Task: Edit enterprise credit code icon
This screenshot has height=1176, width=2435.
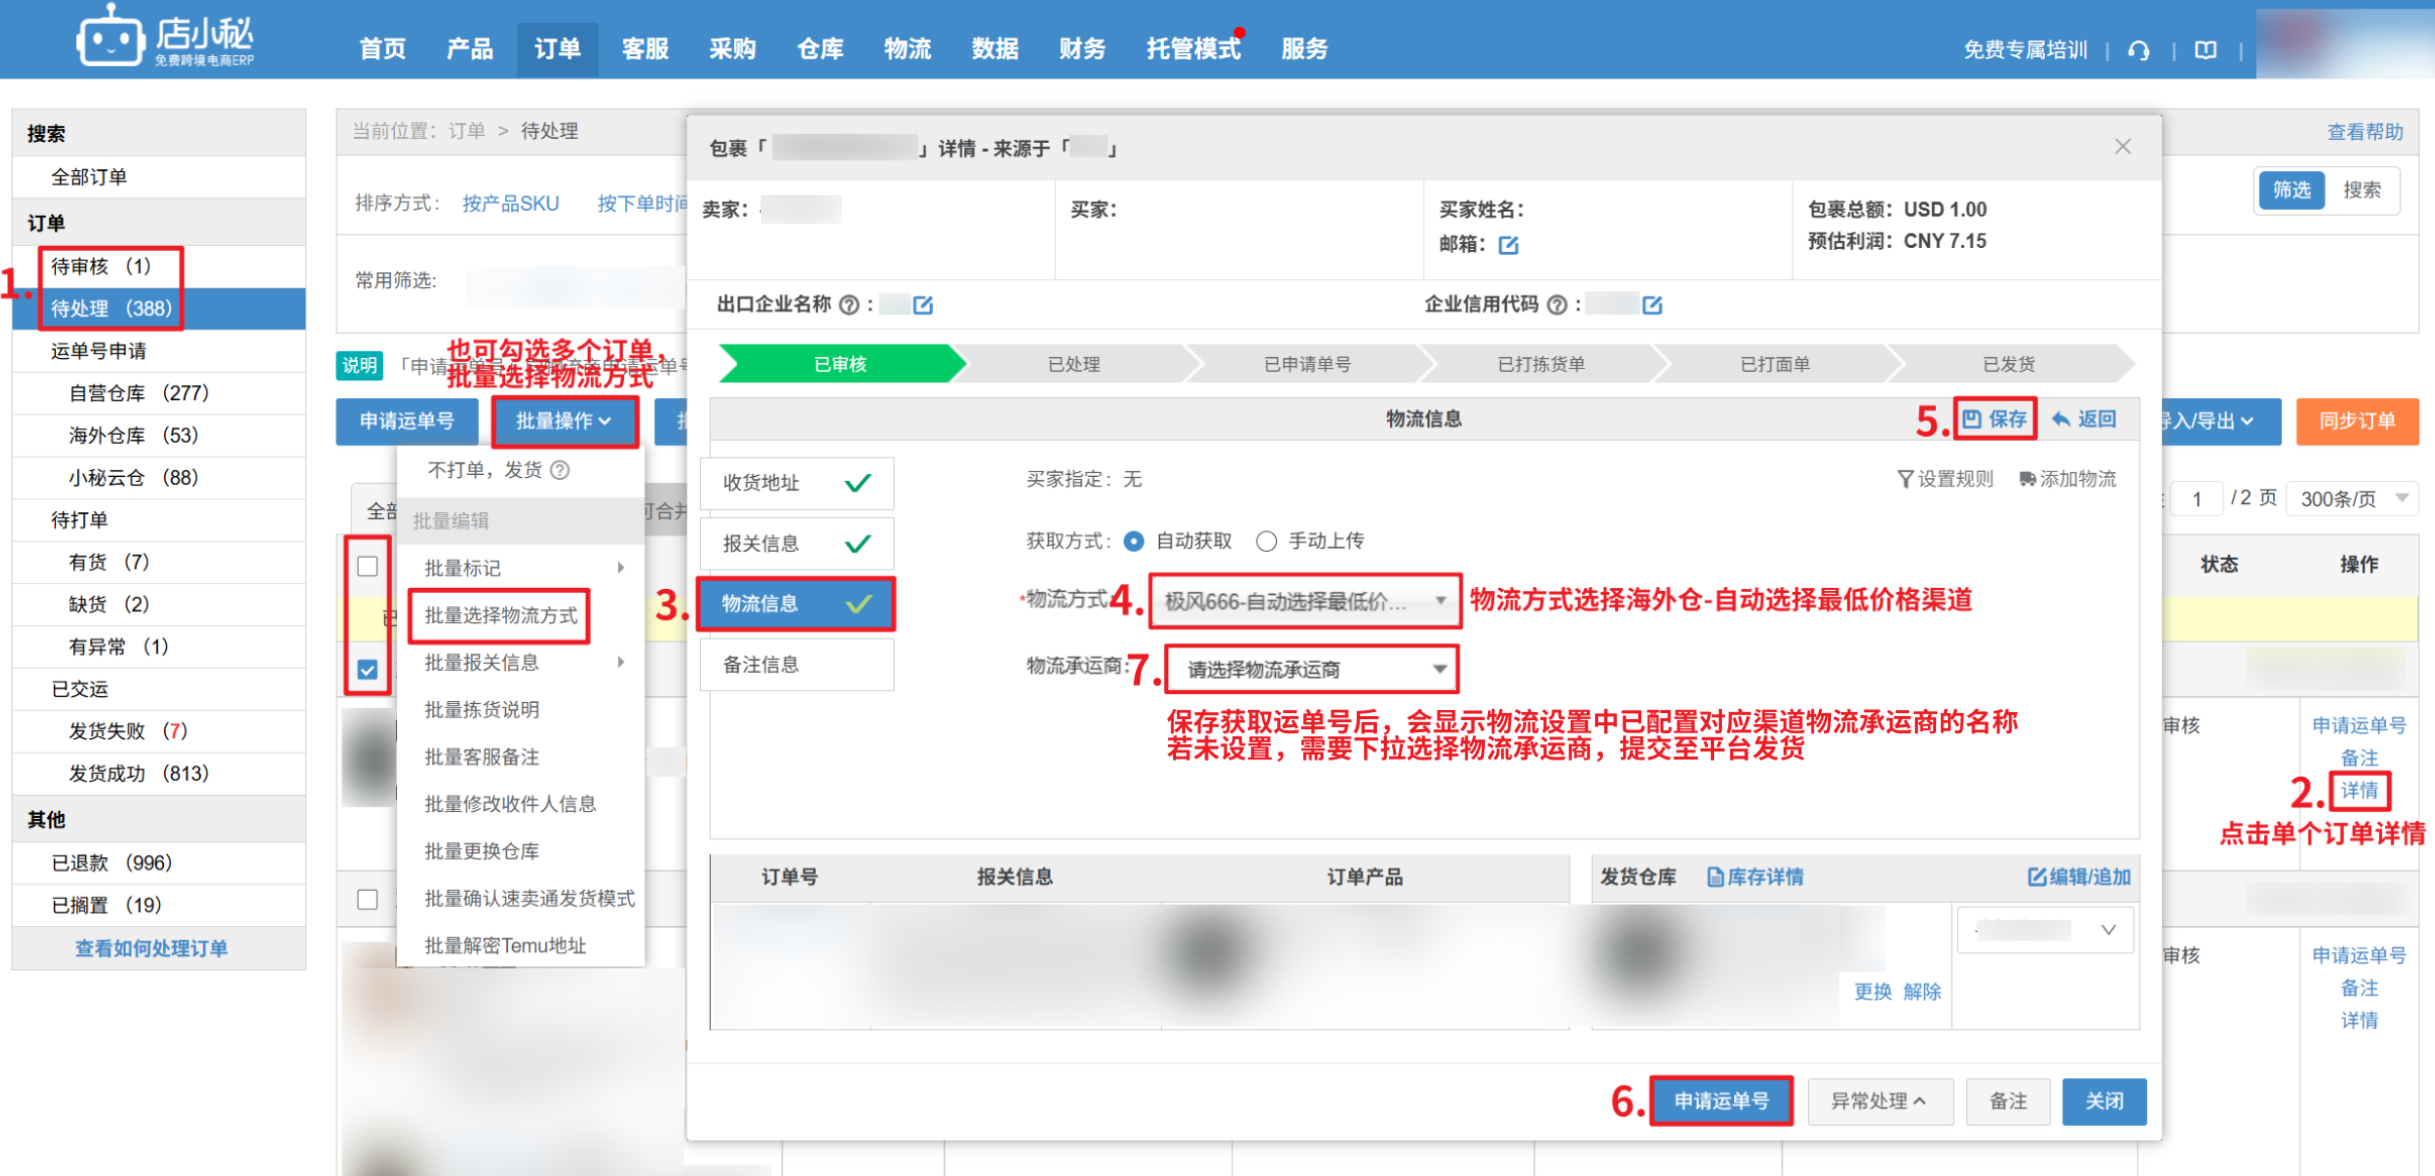Action: [1652, 305]
